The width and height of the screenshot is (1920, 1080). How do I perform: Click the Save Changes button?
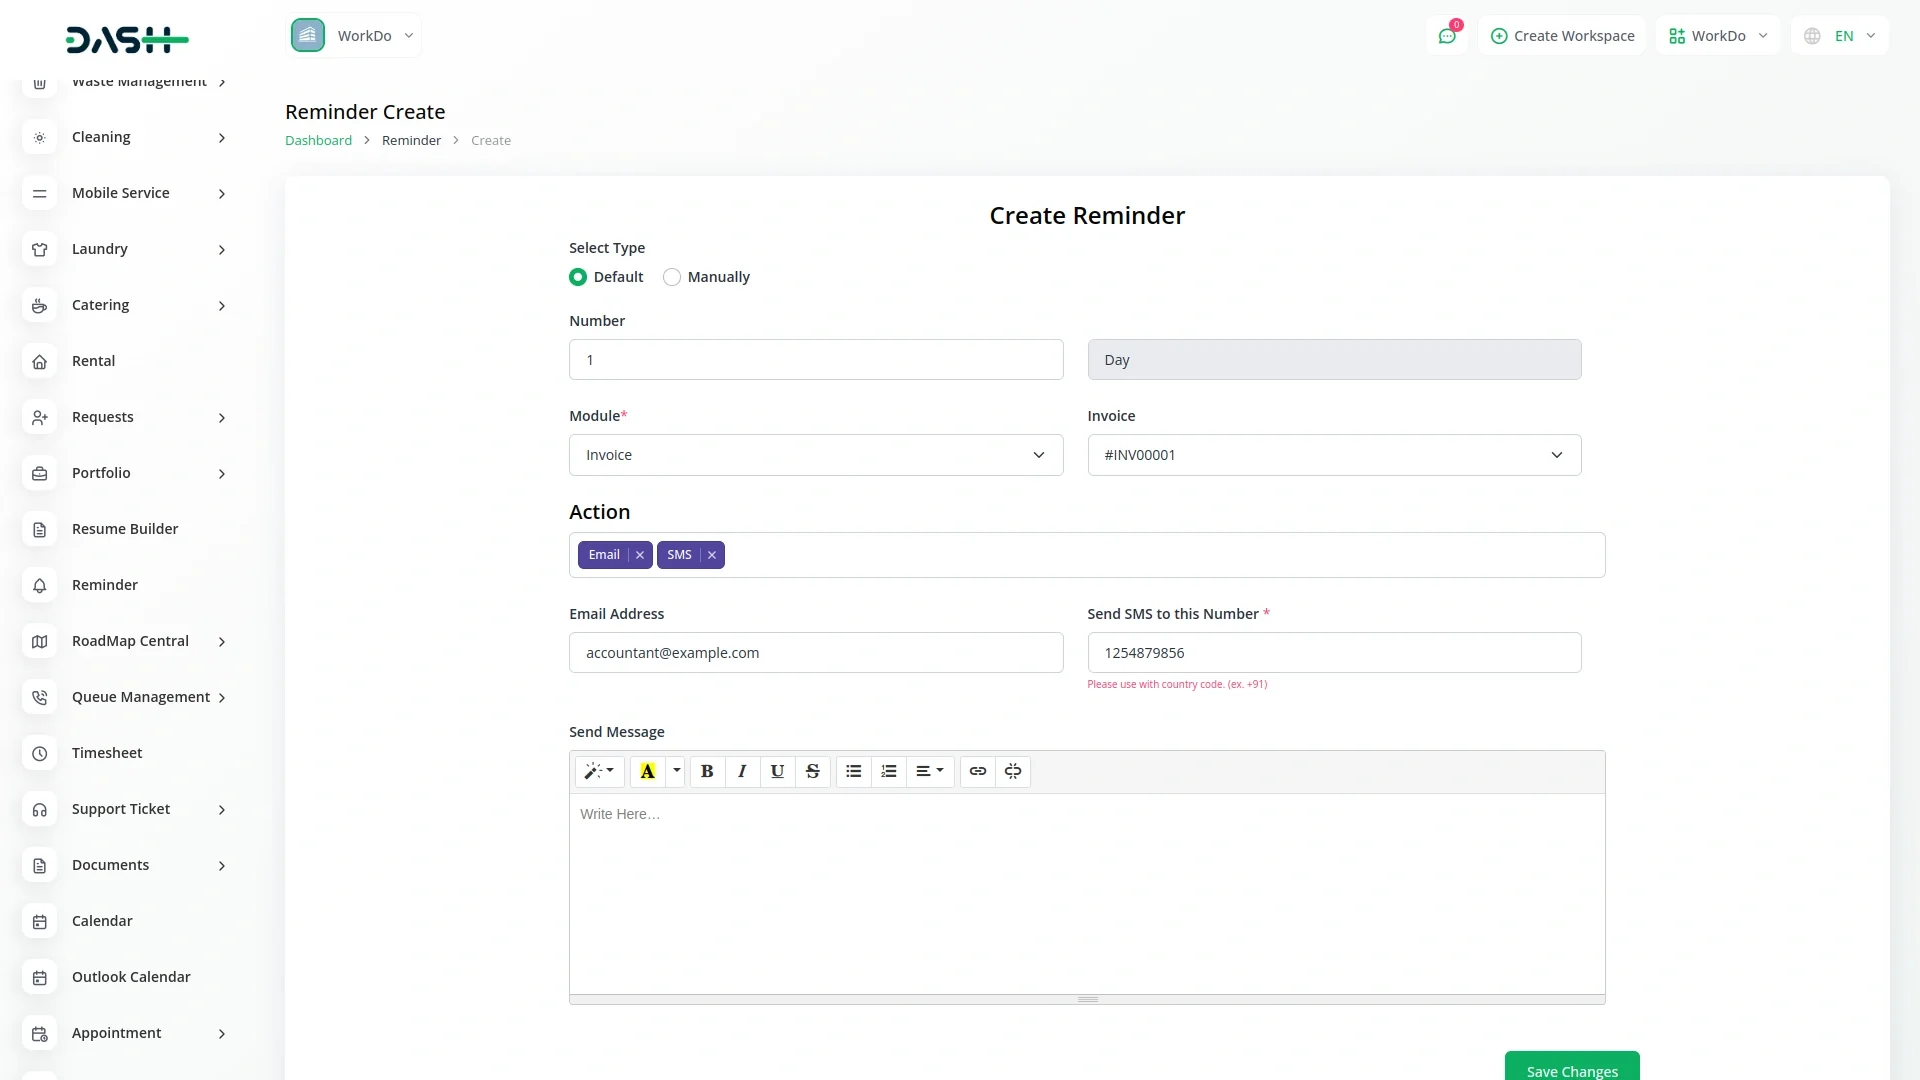(x=1571, y=1069)
